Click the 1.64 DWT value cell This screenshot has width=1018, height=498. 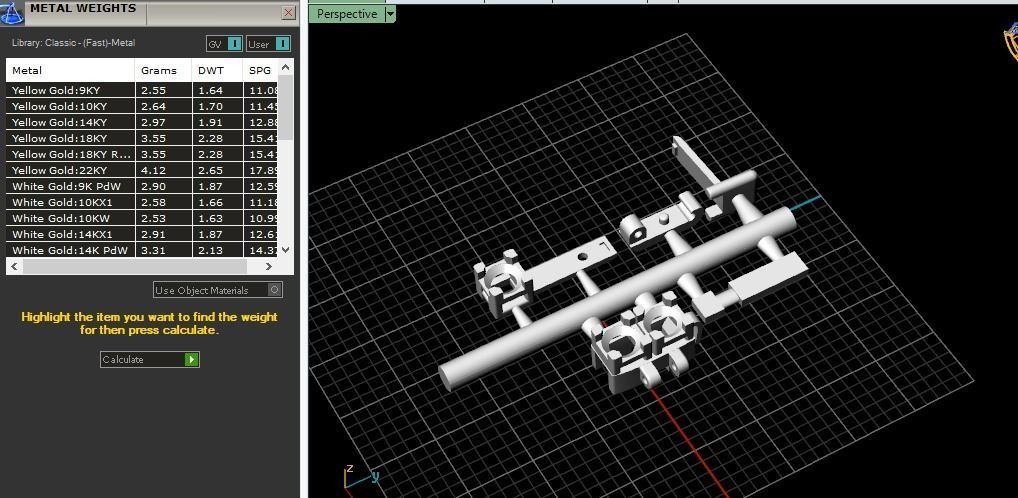[217, 90]
